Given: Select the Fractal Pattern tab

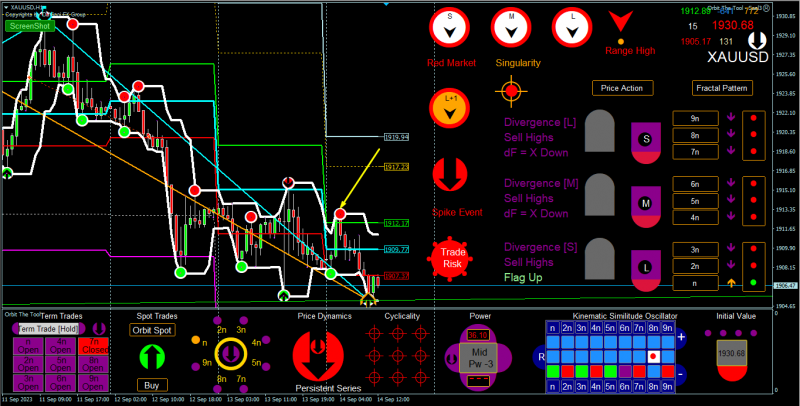Looking at the screenshot, I should pos(722,88).
